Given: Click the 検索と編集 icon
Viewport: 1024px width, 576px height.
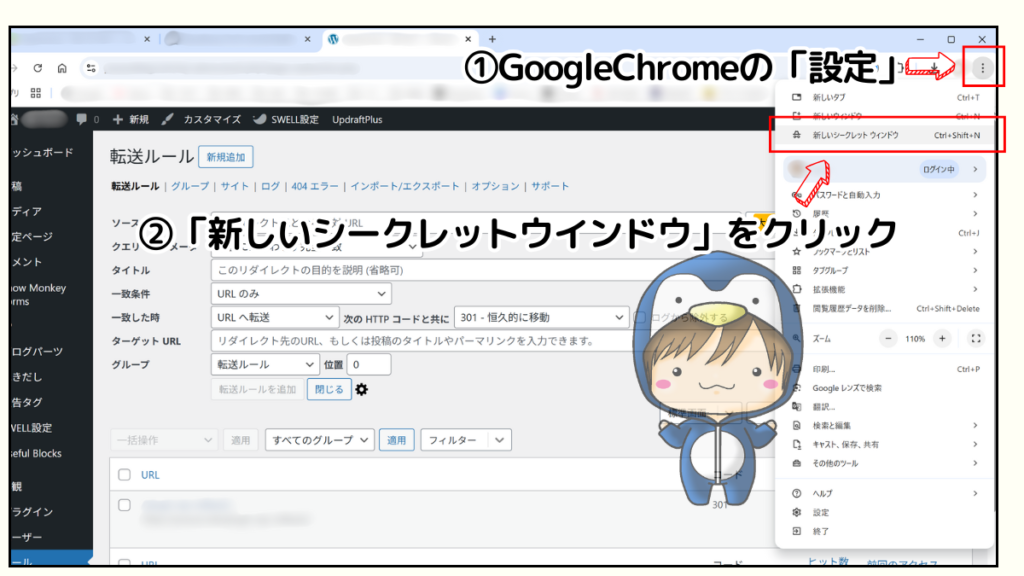Looking at the screenshot, I should click(x=797, y=426).
